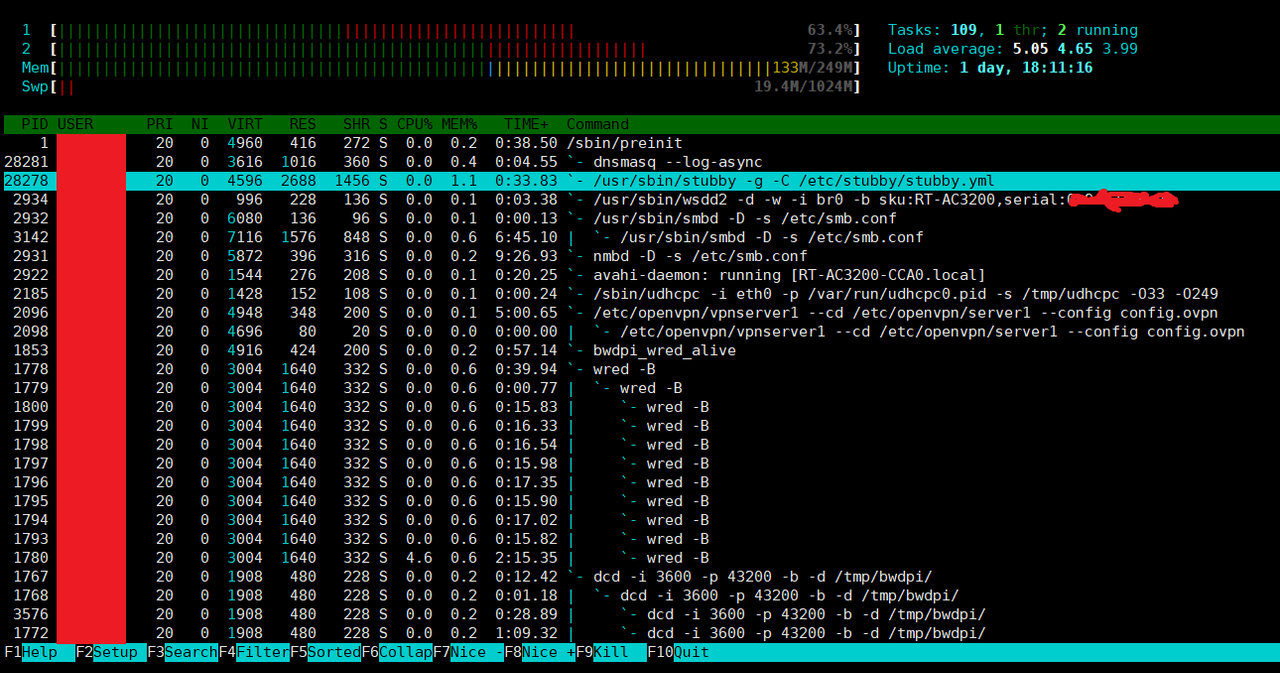This screenshot has width=1280, height=673.
Task: Select the openvpn vpnserver1 process PID 2096
Action: [x=640, y=313]
